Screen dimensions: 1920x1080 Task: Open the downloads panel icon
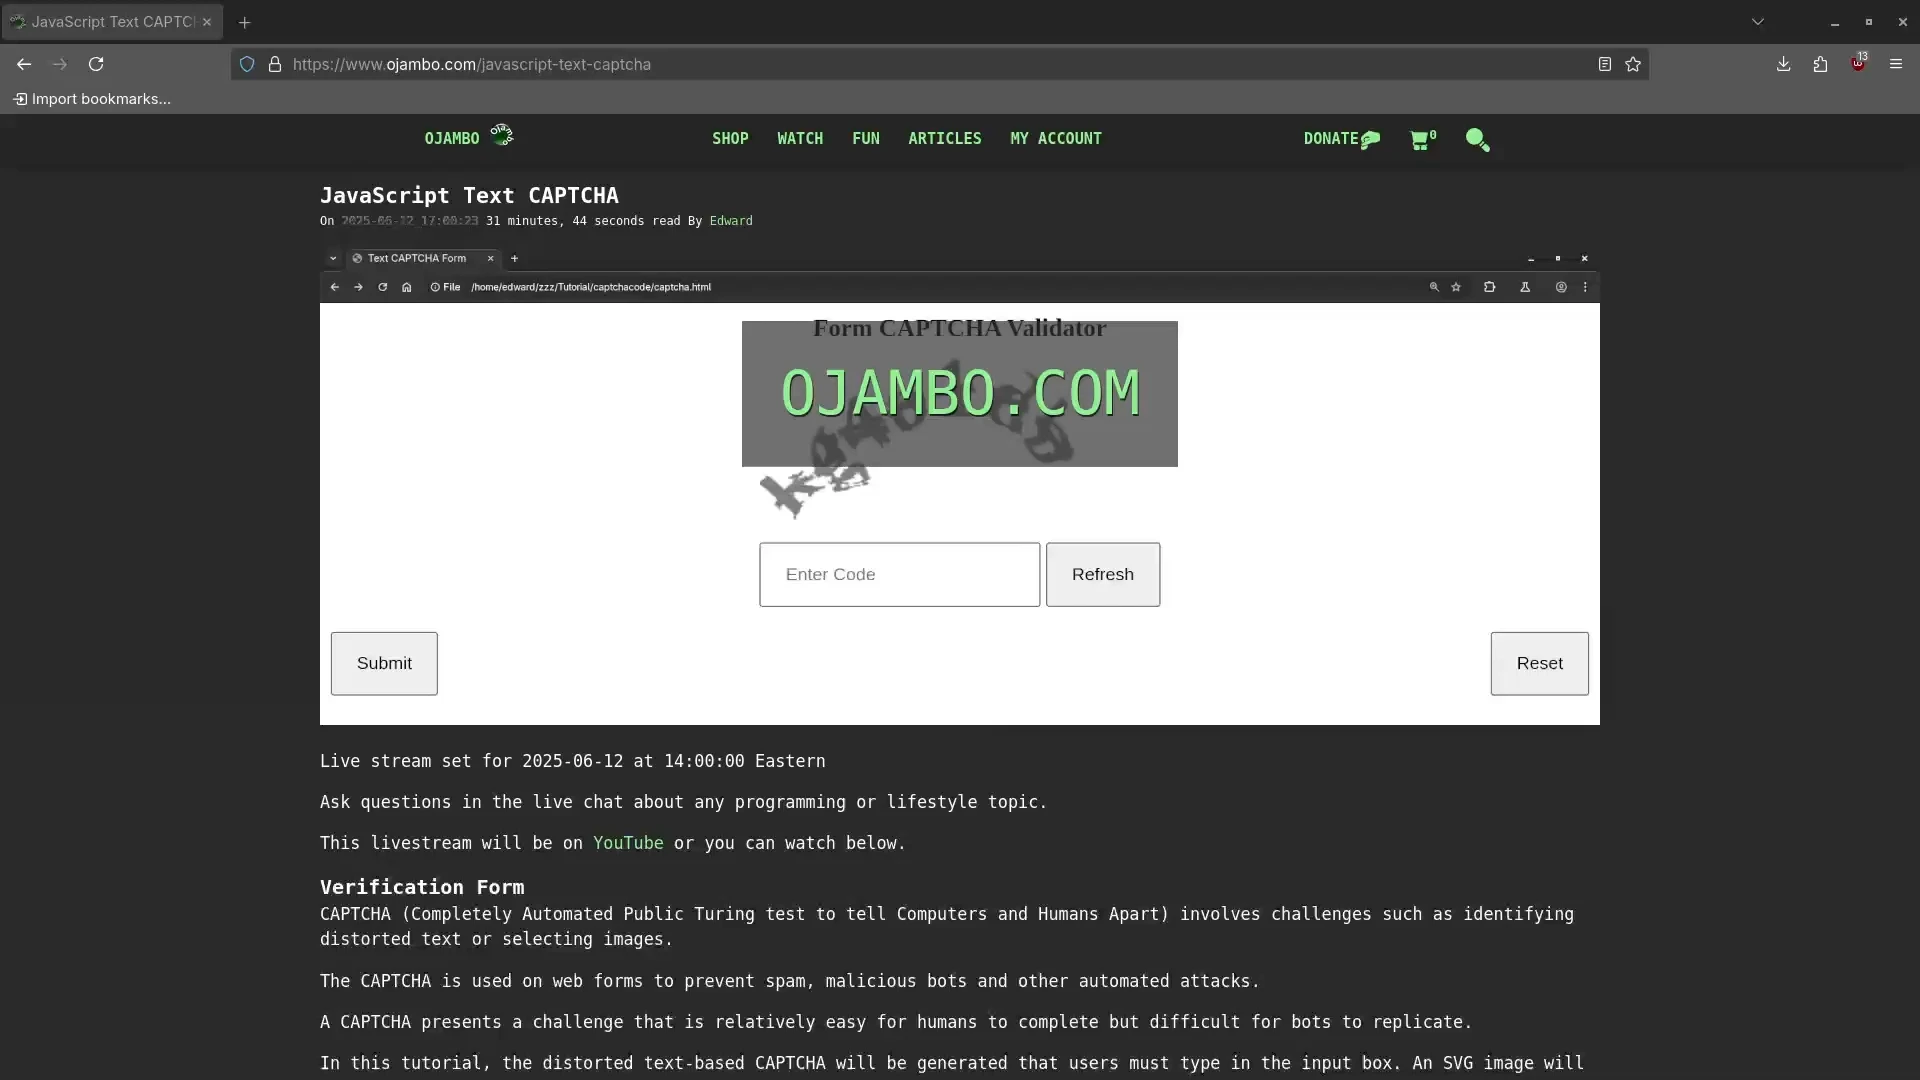[1783, 64]
